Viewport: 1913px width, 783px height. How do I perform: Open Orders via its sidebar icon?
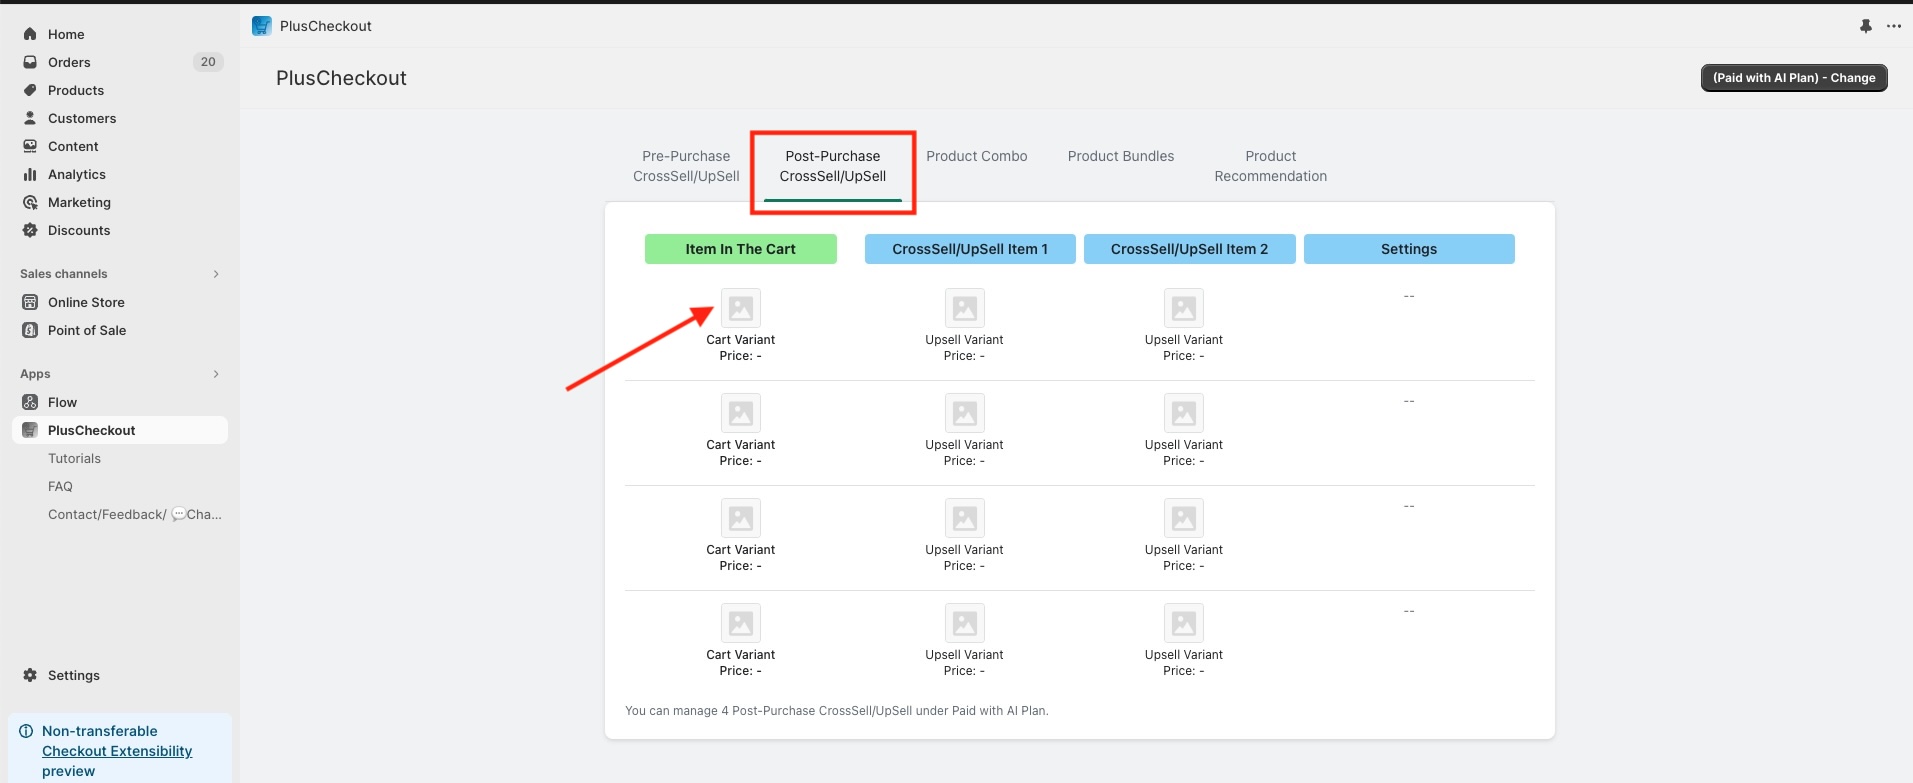point(30,62)
